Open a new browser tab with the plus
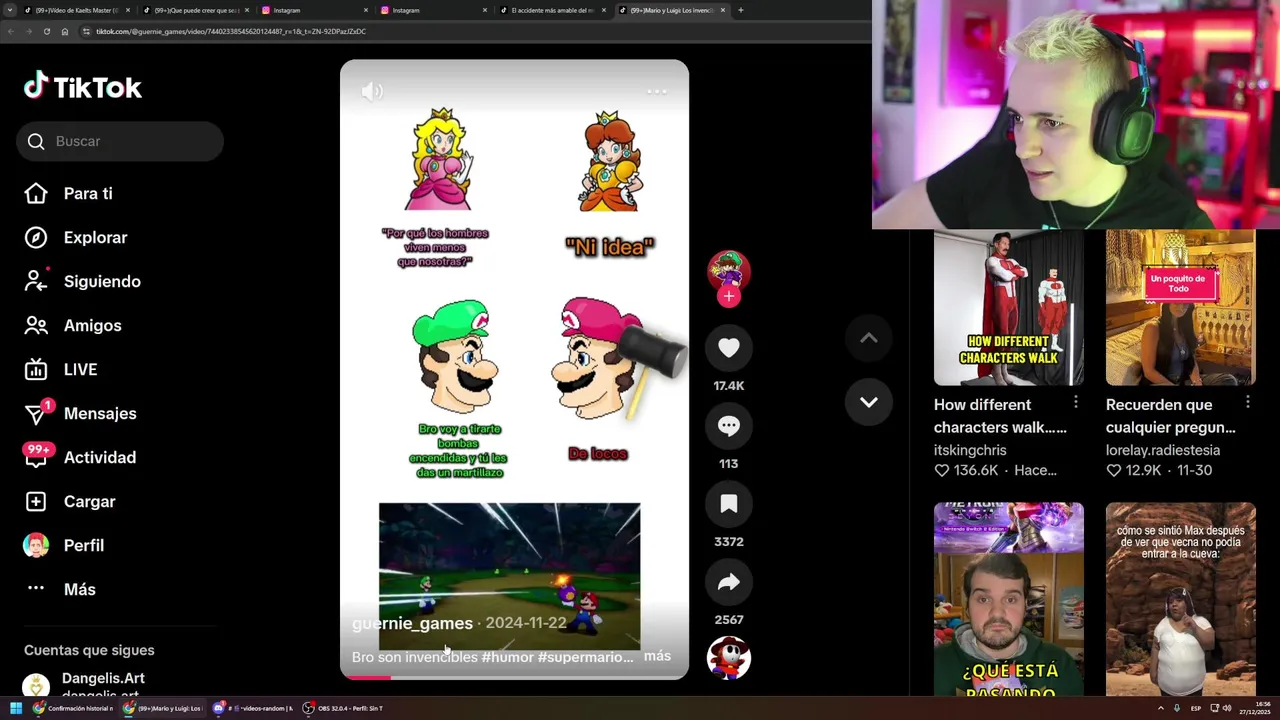1280x720 pixels. point(740,10)
